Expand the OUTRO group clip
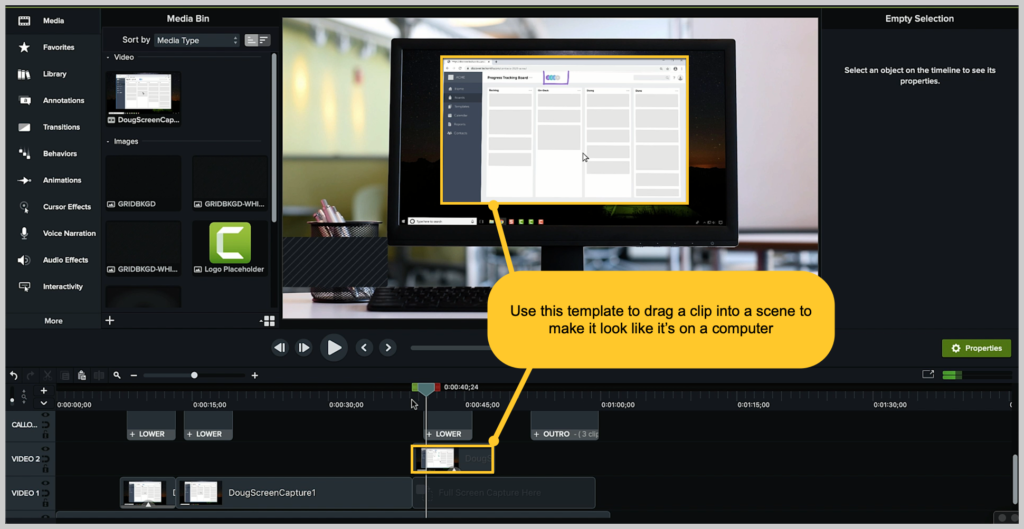This screenshot has height=529, width=1024. [536, 434]
